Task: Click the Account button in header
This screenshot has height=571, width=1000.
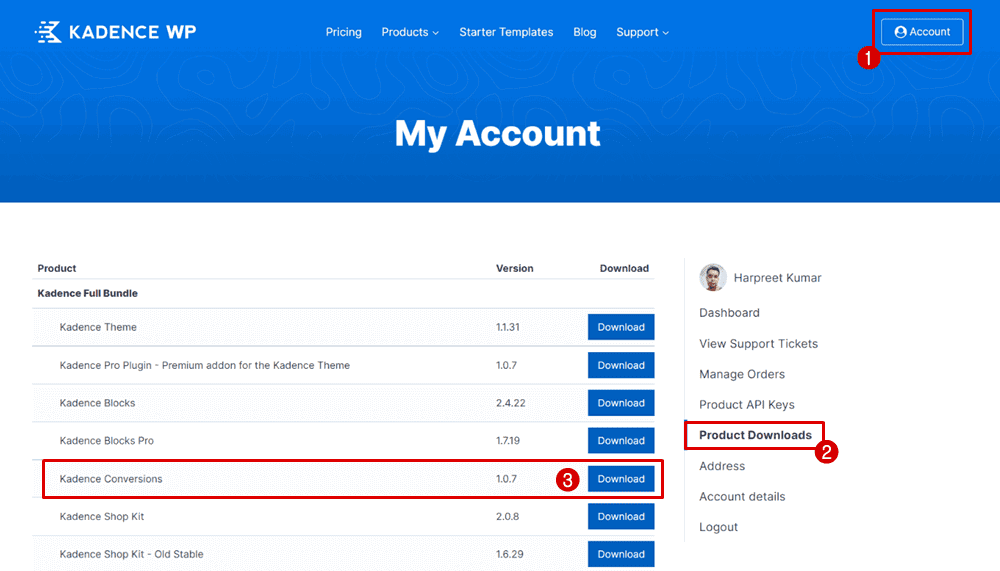Action: pyautogui.click(x=922, y=32)
